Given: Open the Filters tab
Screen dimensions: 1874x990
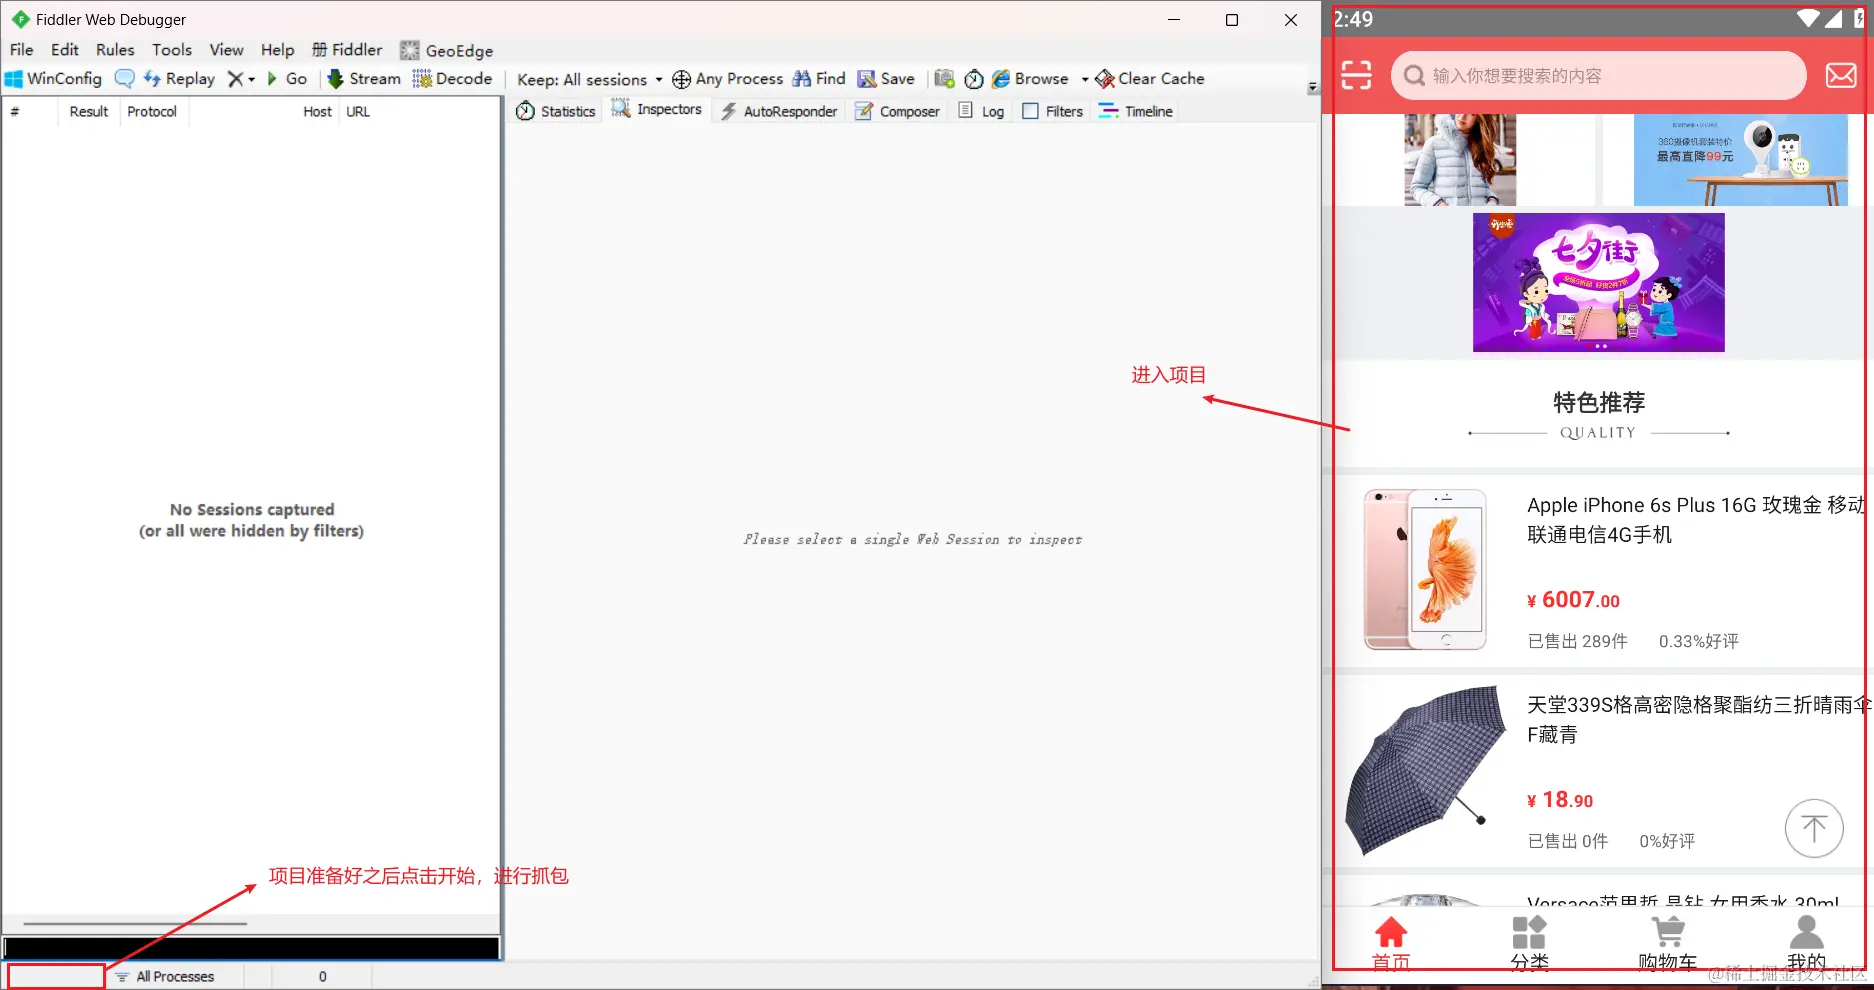Looking at the screenshot, I should coord(1052,111).
